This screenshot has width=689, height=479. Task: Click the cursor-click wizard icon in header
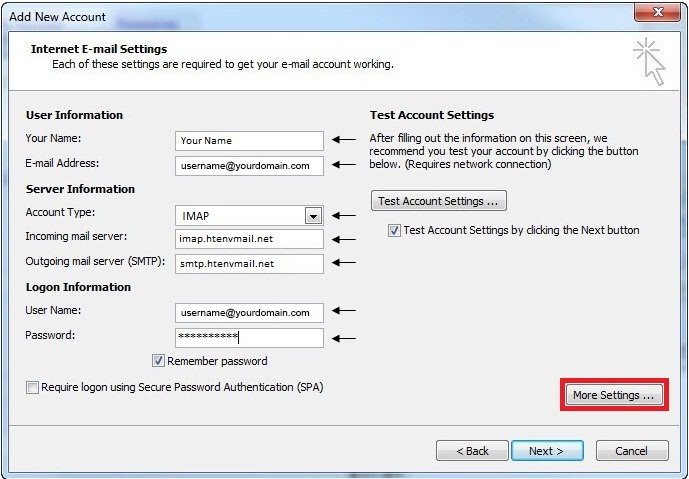649,62
